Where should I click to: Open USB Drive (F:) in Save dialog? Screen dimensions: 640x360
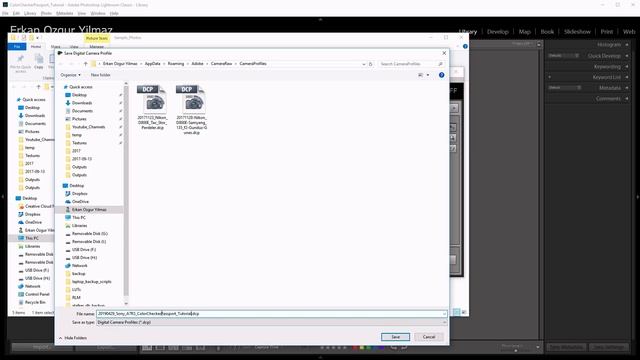pyautogui.click(x=84, y=249)
